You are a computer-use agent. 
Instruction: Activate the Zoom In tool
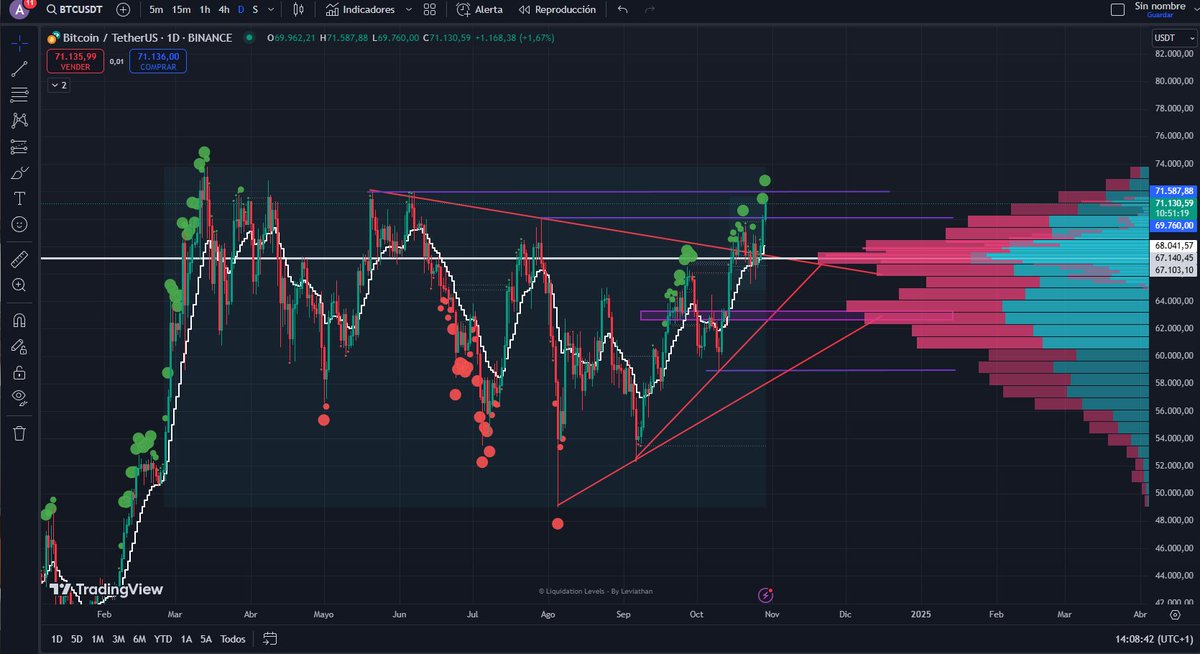pyautogui.click(x=20, y=285)
